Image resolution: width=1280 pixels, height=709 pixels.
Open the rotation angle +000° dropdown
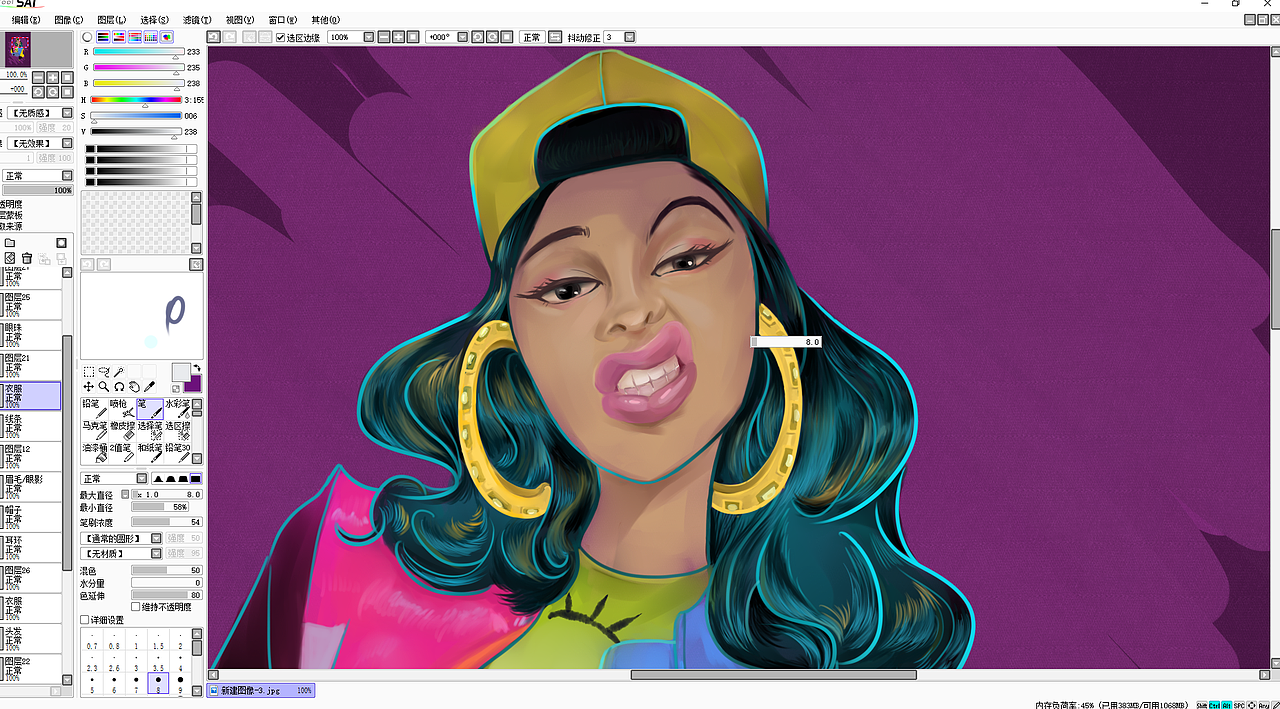point(462,37)
